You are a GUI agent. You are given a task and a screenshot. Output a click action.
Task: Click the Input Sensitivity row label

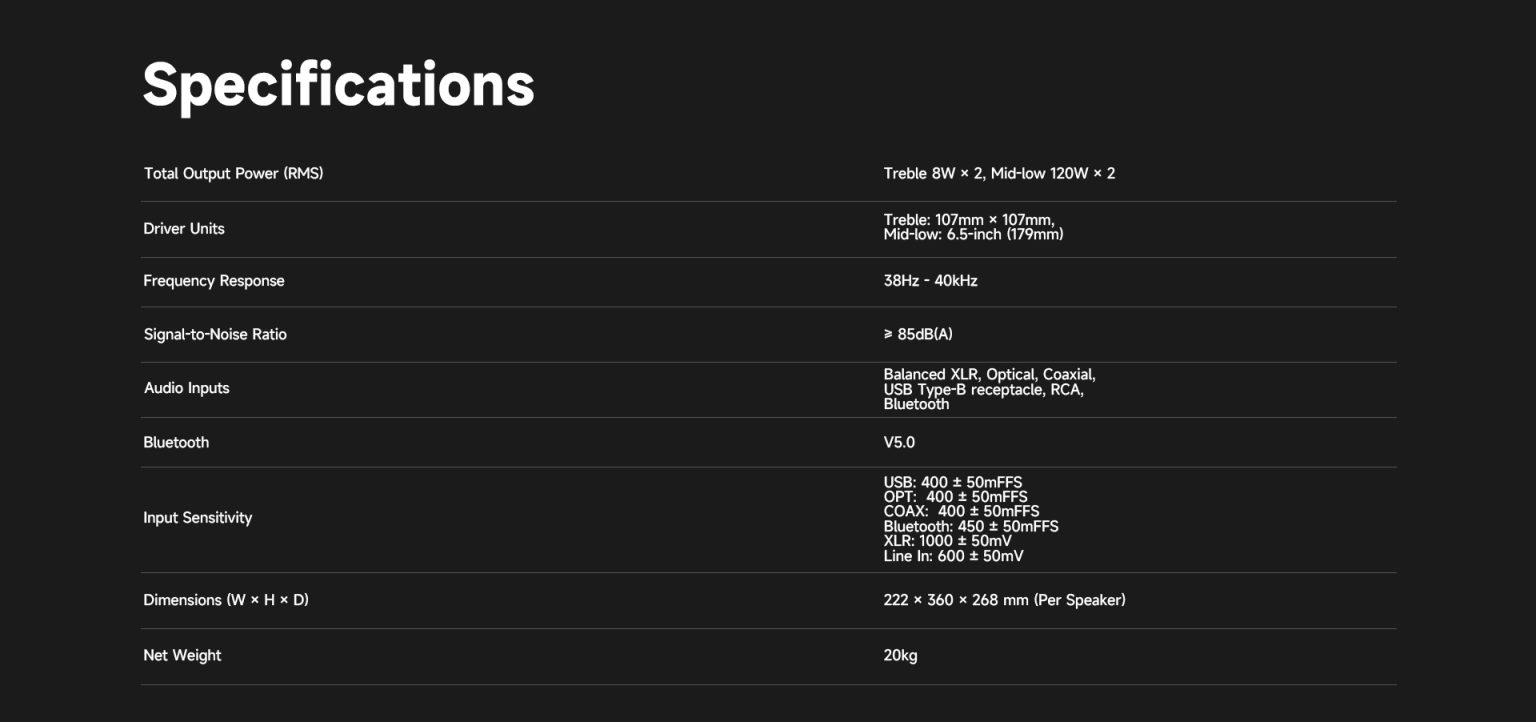[x=198, y=518]
